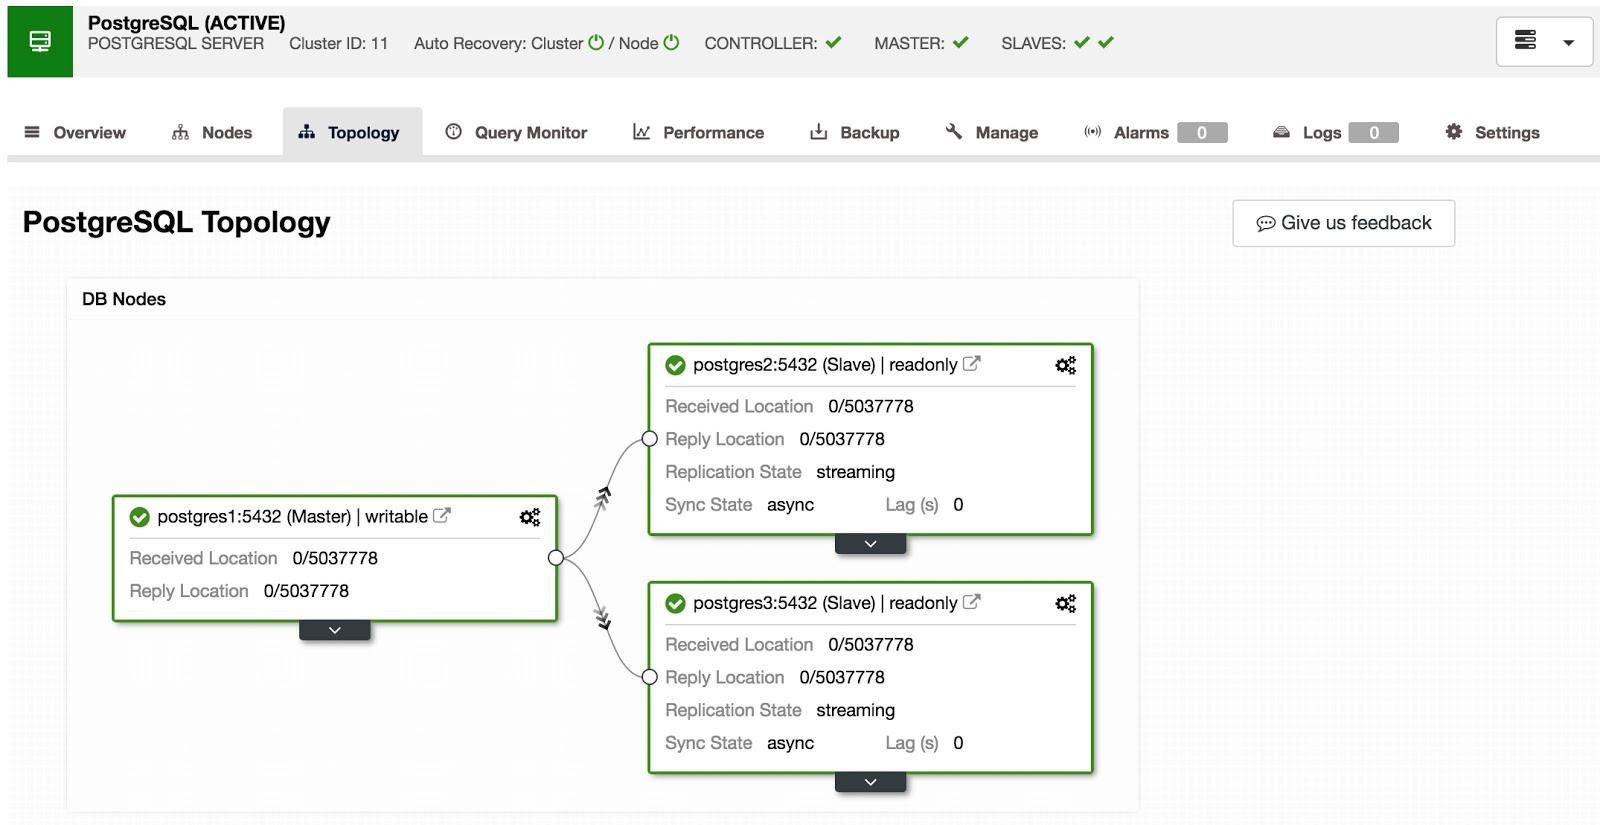Viewport: 1600px width, 825px height.
Task: Click the postgres3 input connector circle
Action: point(650,677)
